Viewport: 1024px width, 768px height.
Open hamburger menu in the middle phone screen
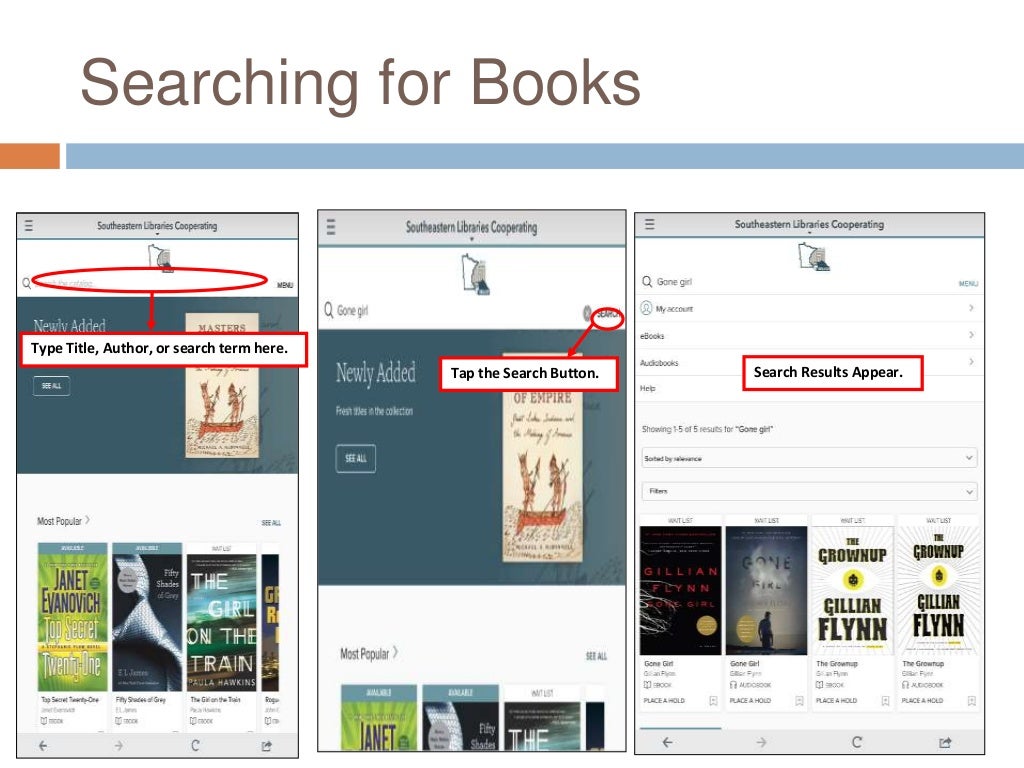pos(331,227)
